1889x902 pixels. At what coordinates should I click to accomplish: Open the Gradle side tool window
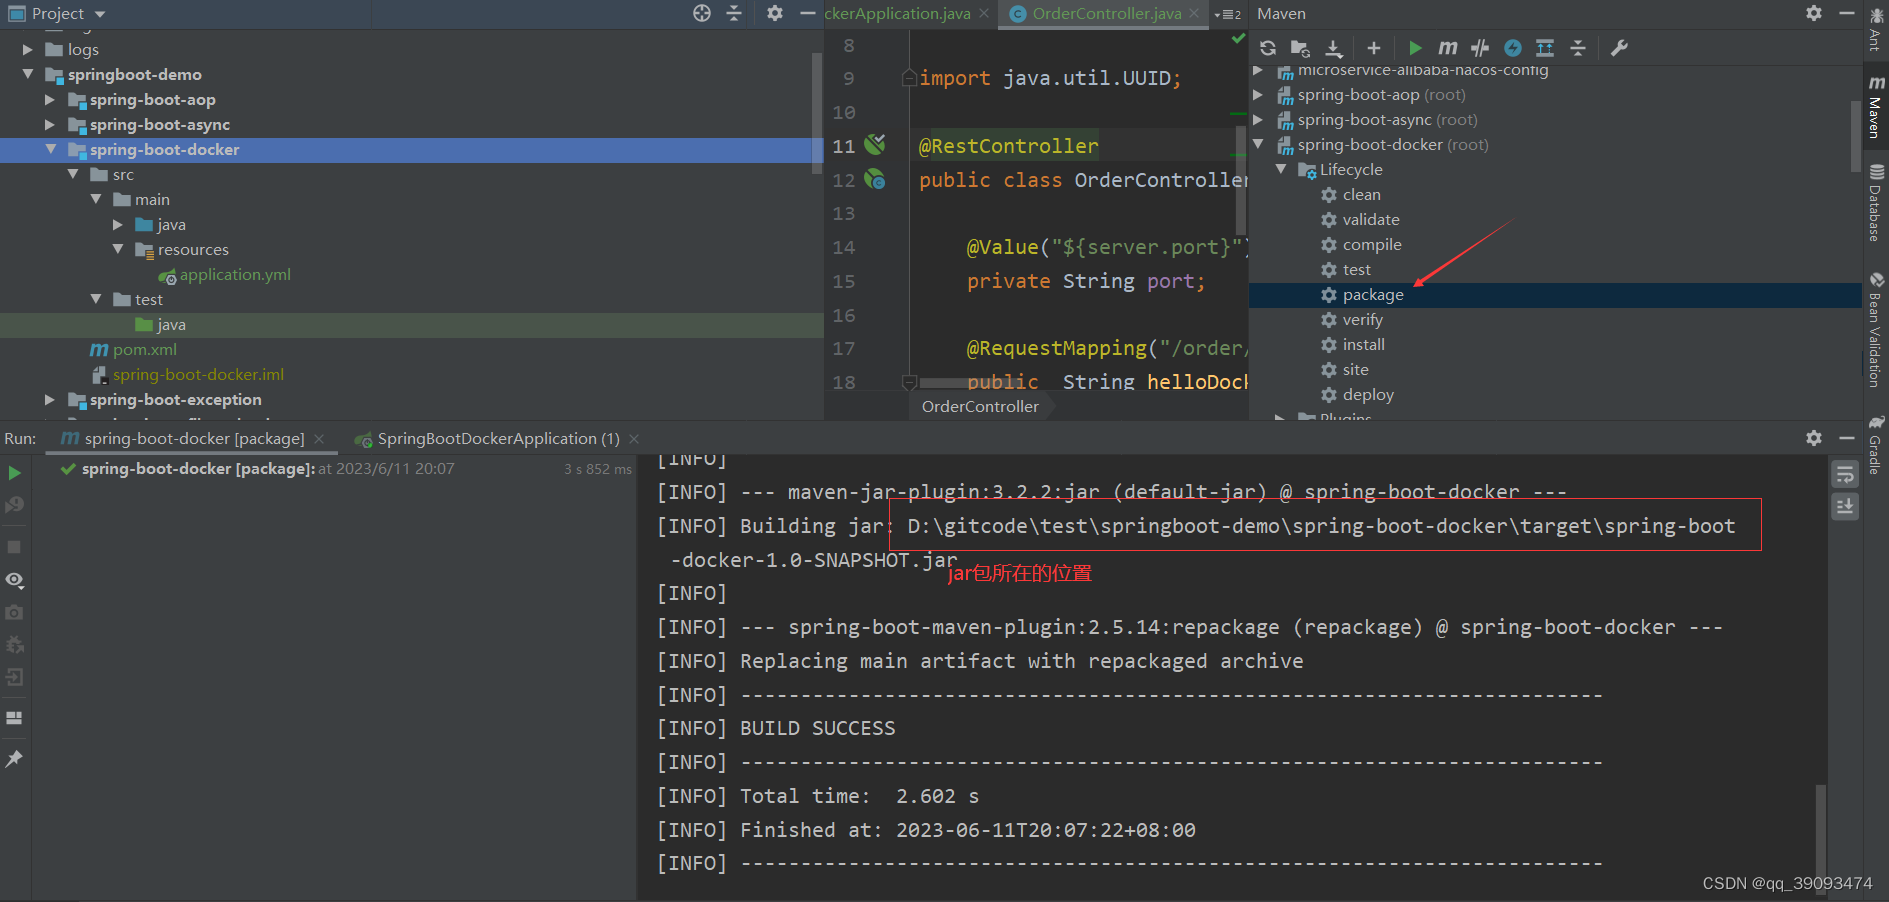(x=1876, y=445)
